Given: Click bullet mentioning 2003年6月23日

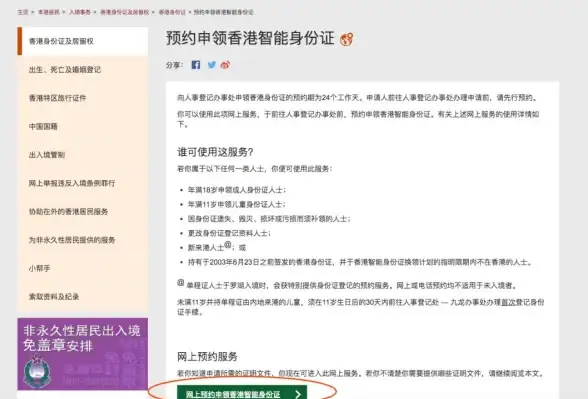Looking at the screenshot, I should coord(360,262).
